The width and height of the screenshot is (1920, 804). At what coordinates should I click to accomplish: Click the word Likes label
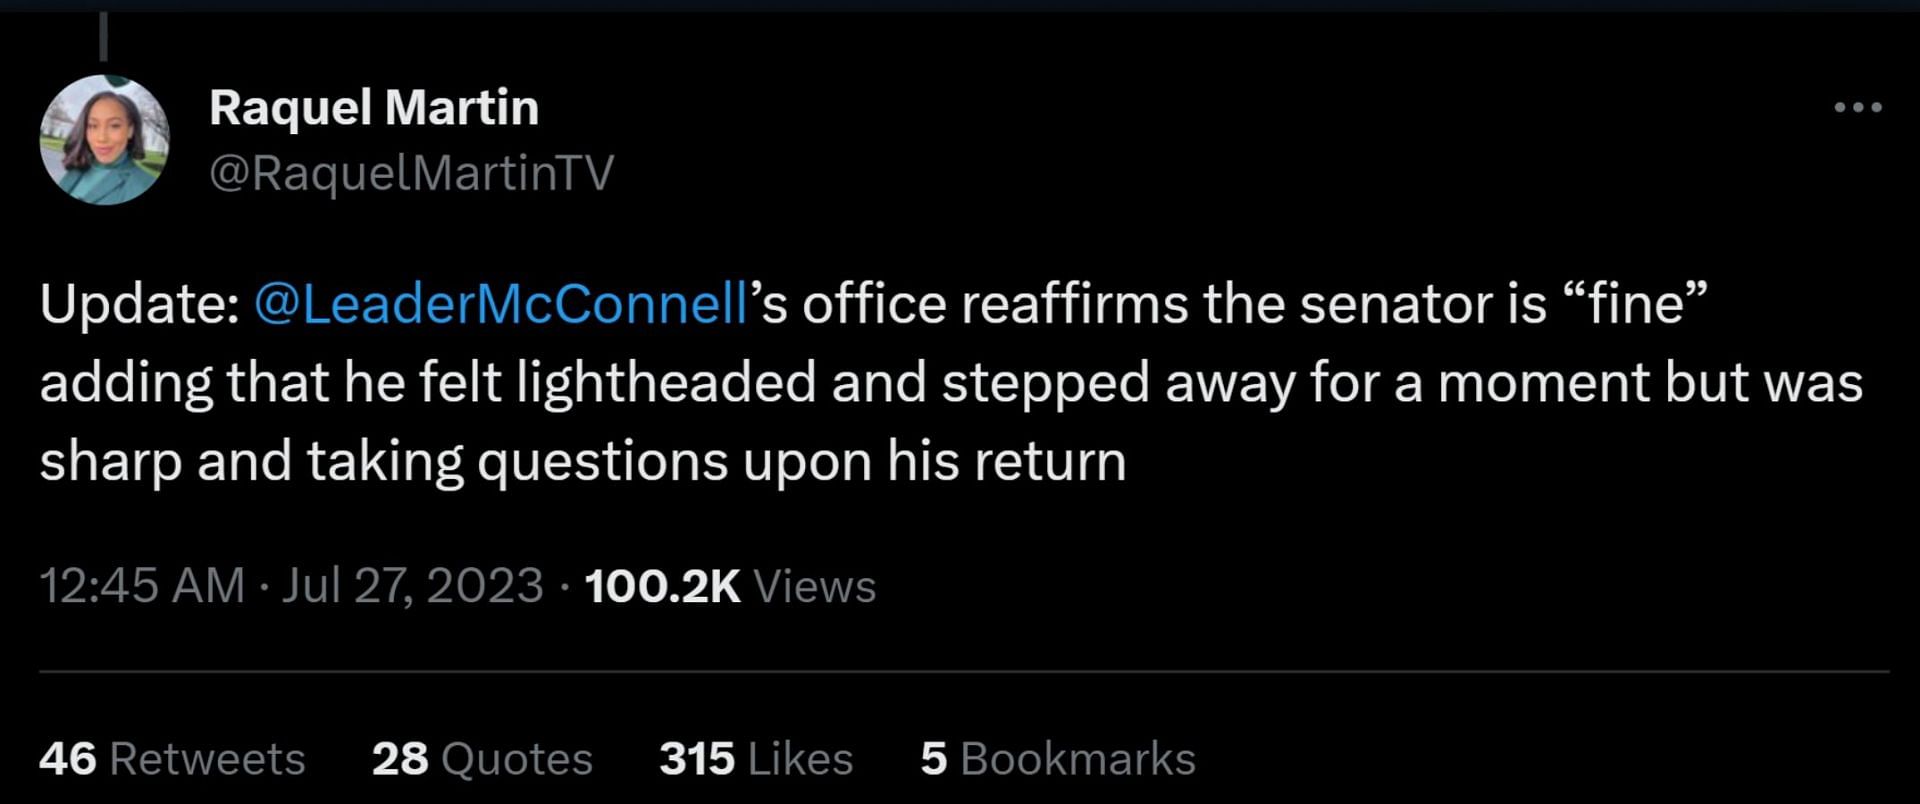(800, 759)
